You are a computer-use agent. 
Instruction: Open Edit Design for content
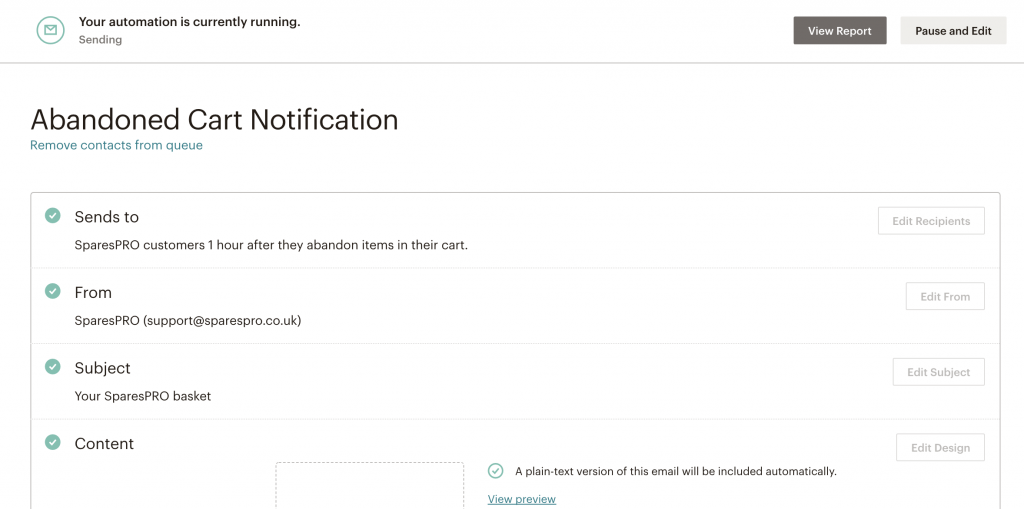[x=940, y=448]
